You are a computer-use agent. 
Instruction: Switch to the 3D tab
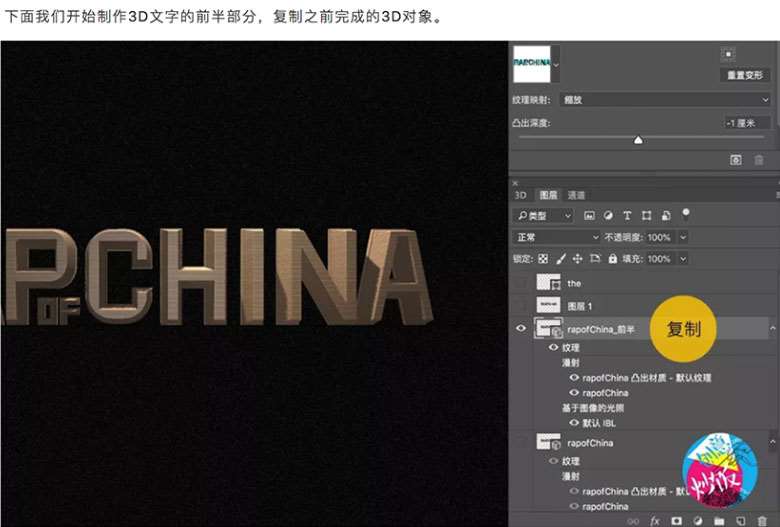pos(520,195)
